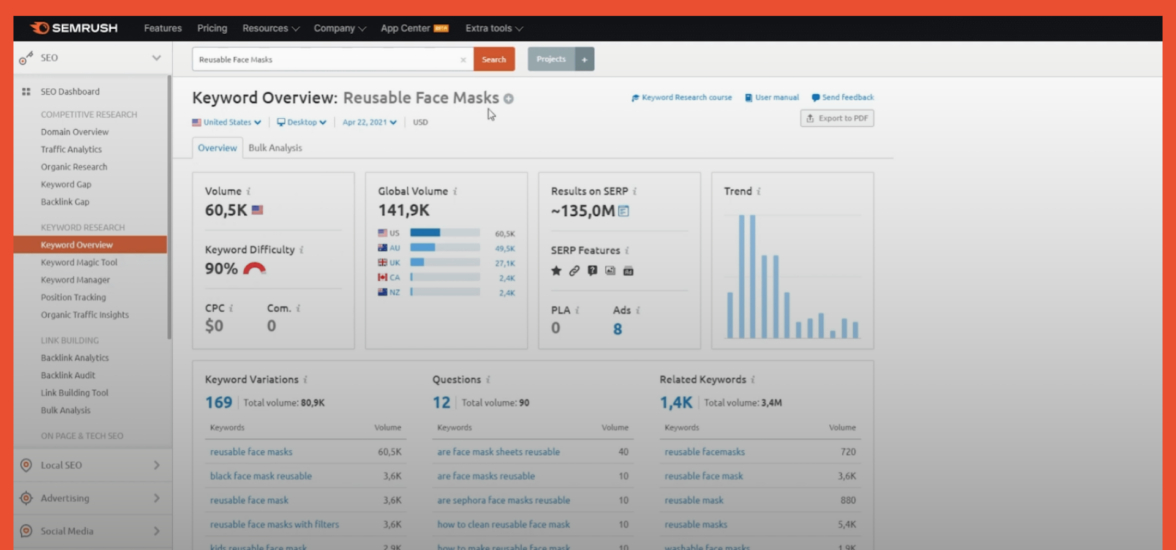Click the Results on SERP info icon
The width and height of the screenshot is (1176, 550).
tap(634, 191)
